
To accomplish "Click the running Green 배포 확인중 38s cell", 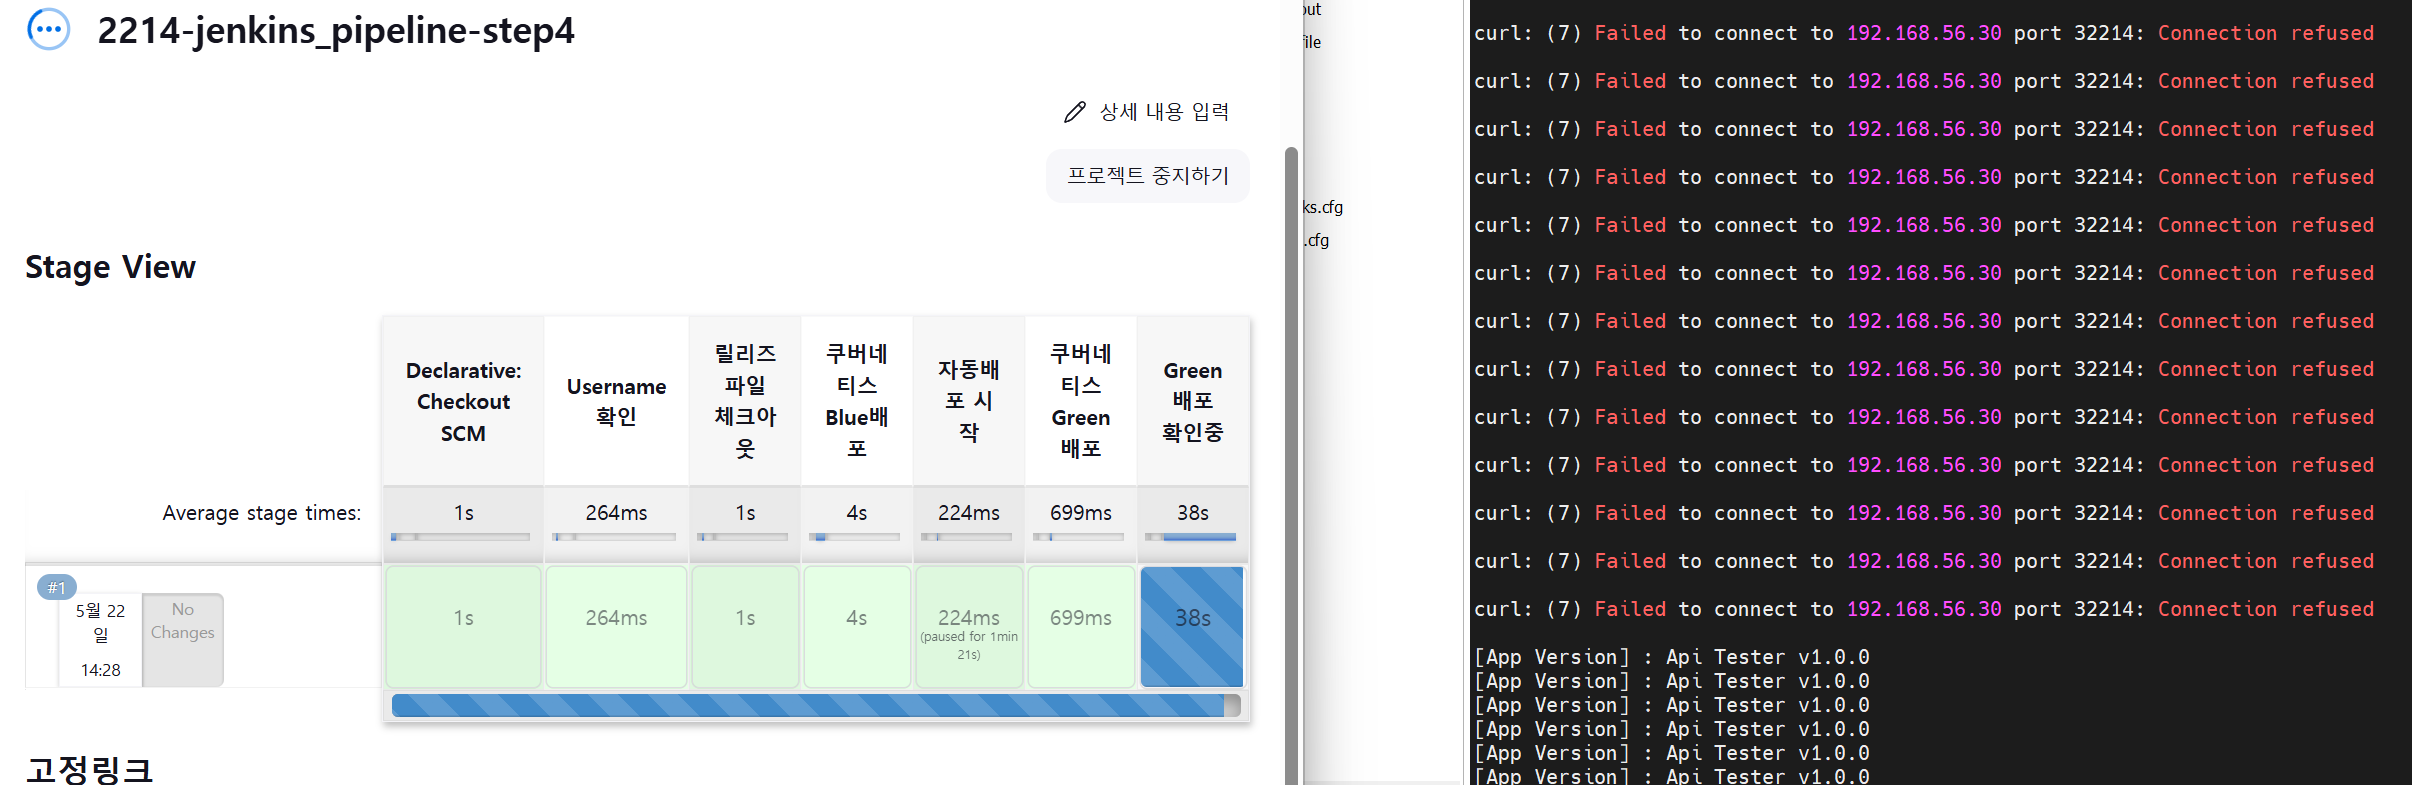I will click(x=1192, y=627).
